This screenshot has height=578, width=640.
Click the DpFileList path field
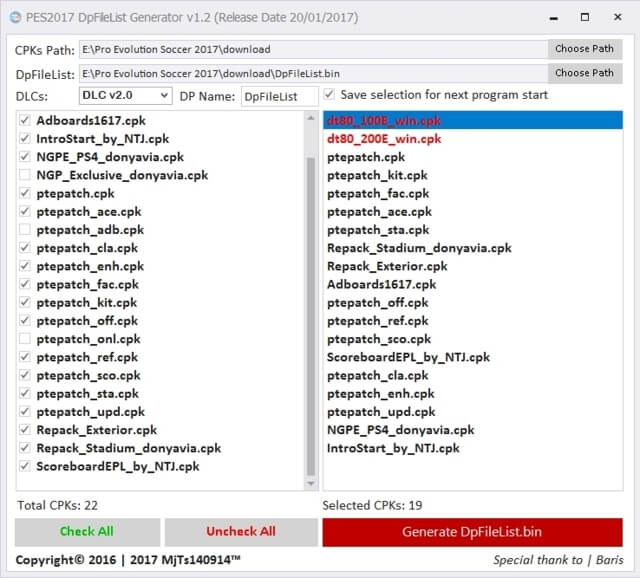[x=313, y=73]
